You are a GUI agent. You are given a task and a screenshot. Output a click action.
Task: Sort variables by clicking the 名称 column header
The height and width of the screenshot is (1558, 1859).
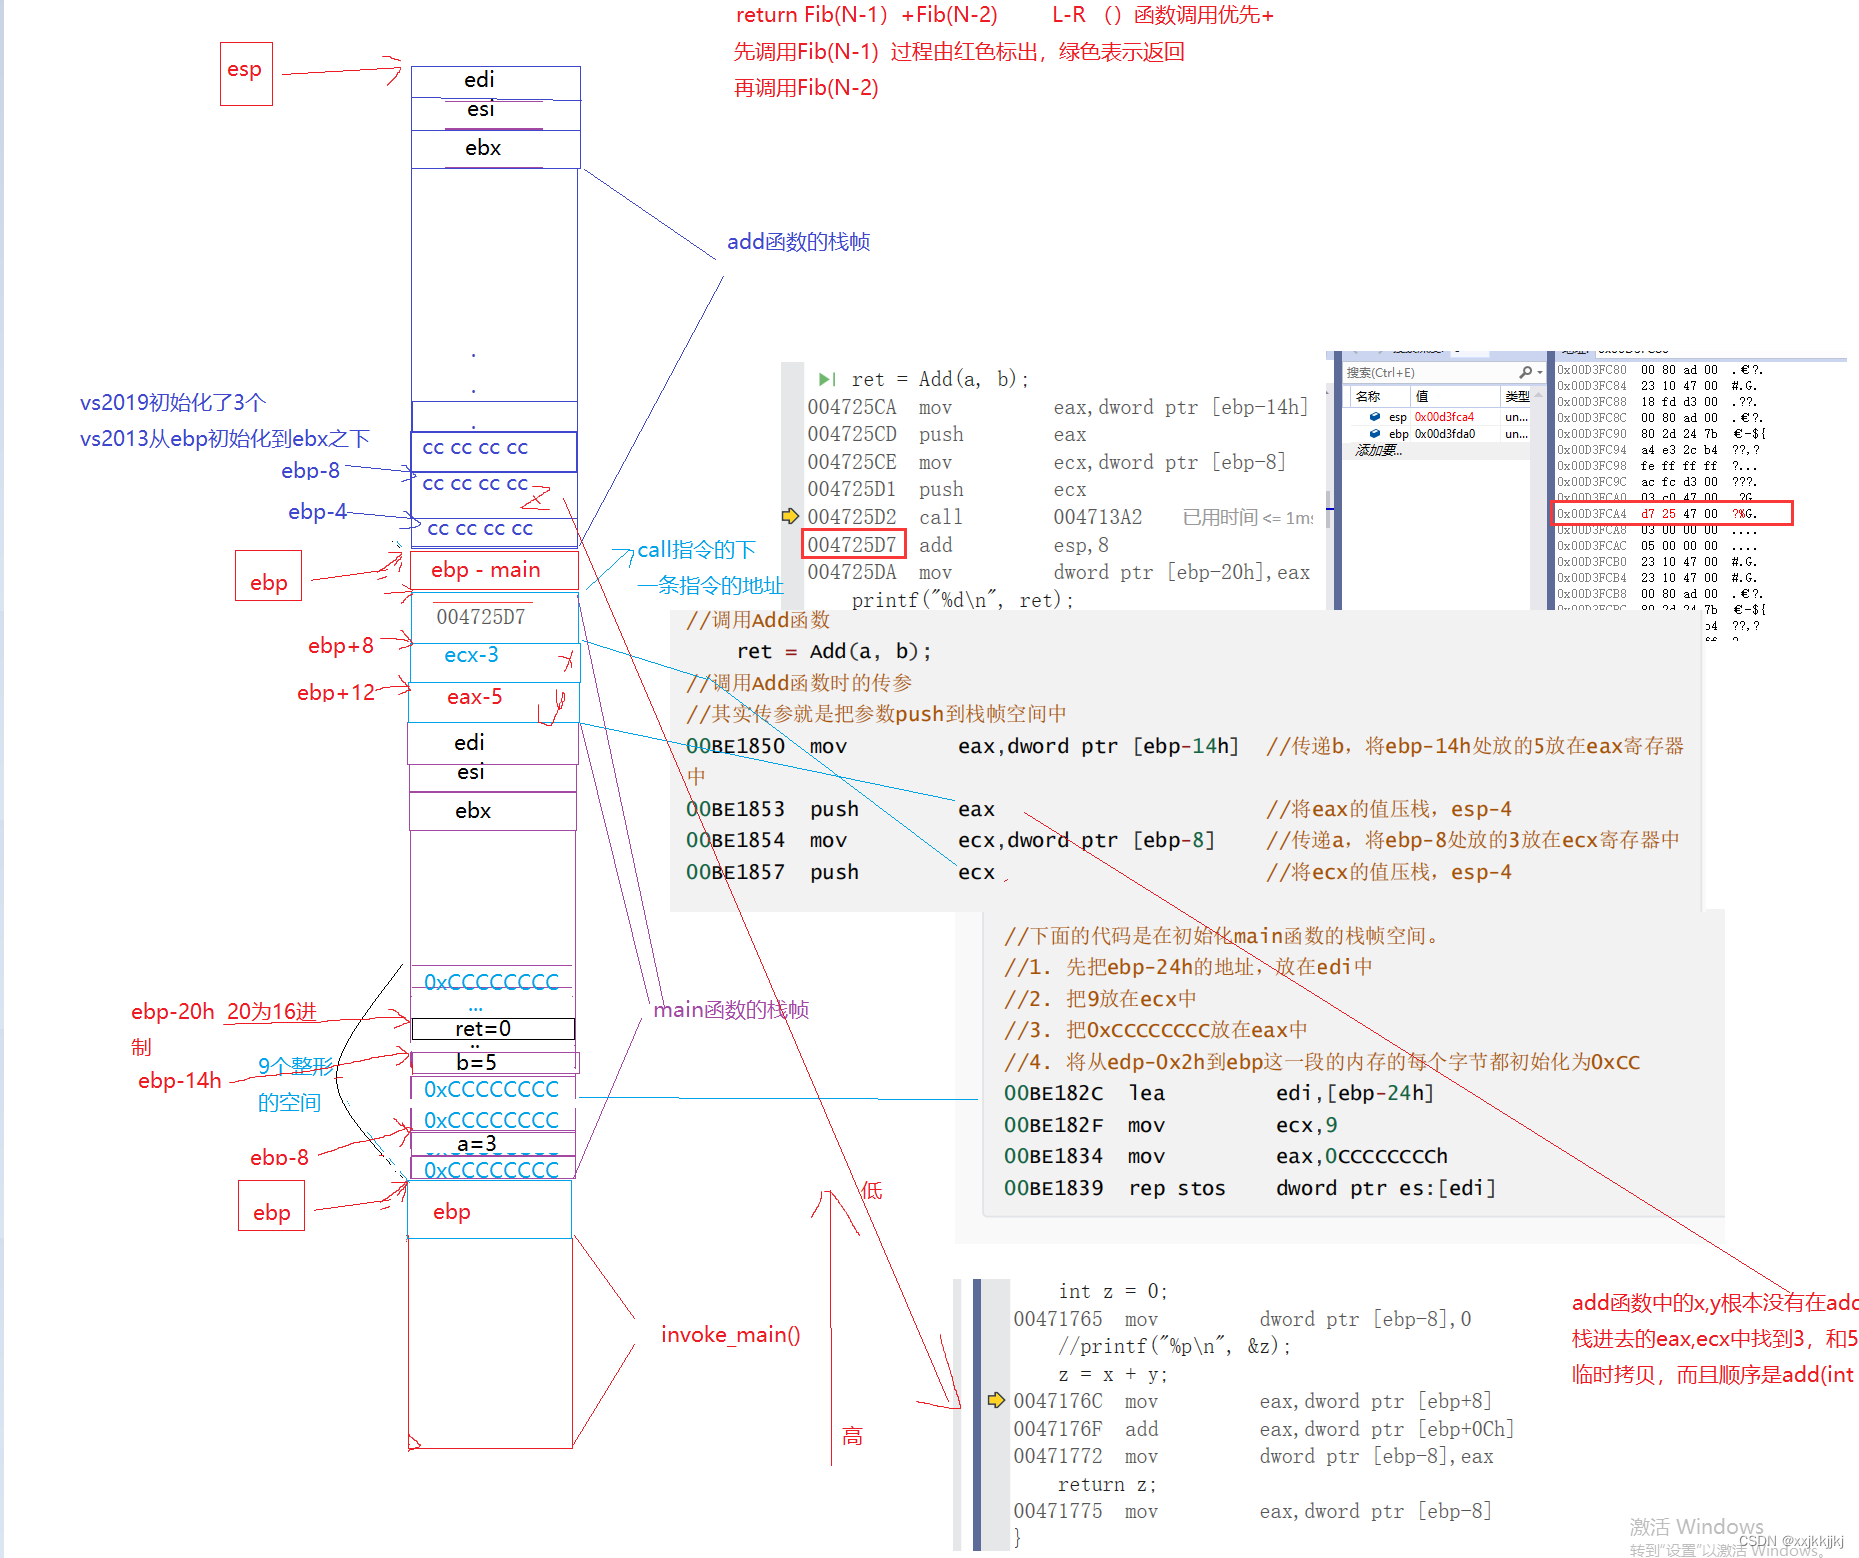[1368, 396]
